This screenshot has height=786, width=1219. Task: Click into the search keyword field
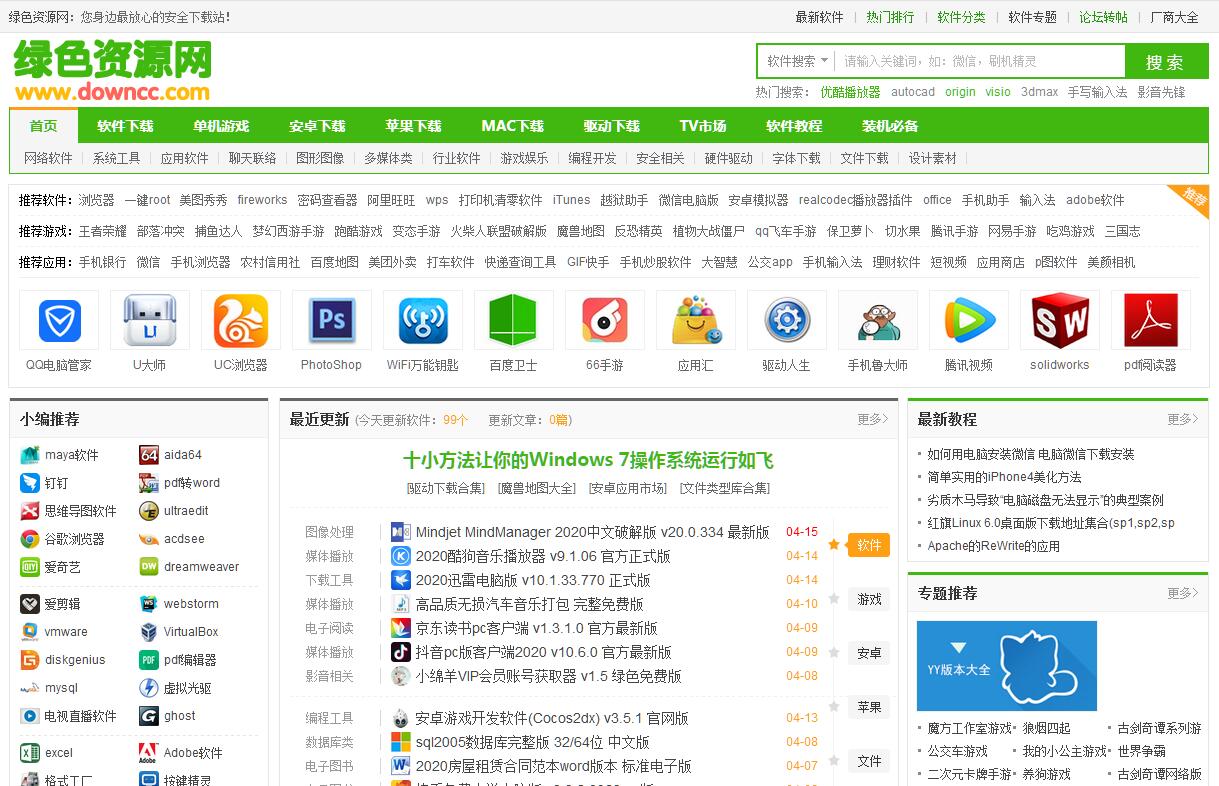pyautogui.click(x=980, y=61)
